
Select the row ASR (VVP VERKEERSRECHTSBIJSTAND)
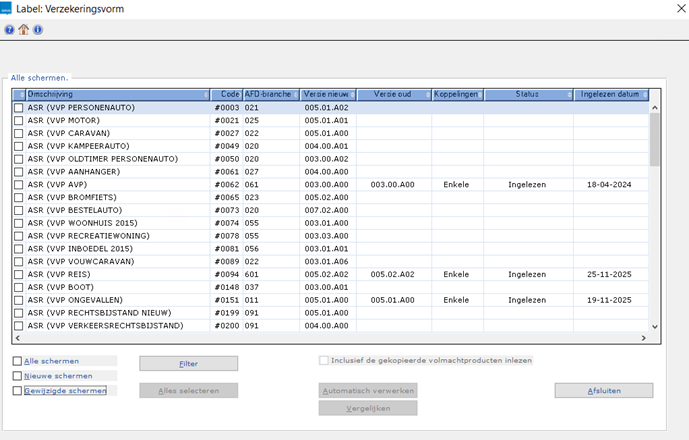[x=331, y=326]
